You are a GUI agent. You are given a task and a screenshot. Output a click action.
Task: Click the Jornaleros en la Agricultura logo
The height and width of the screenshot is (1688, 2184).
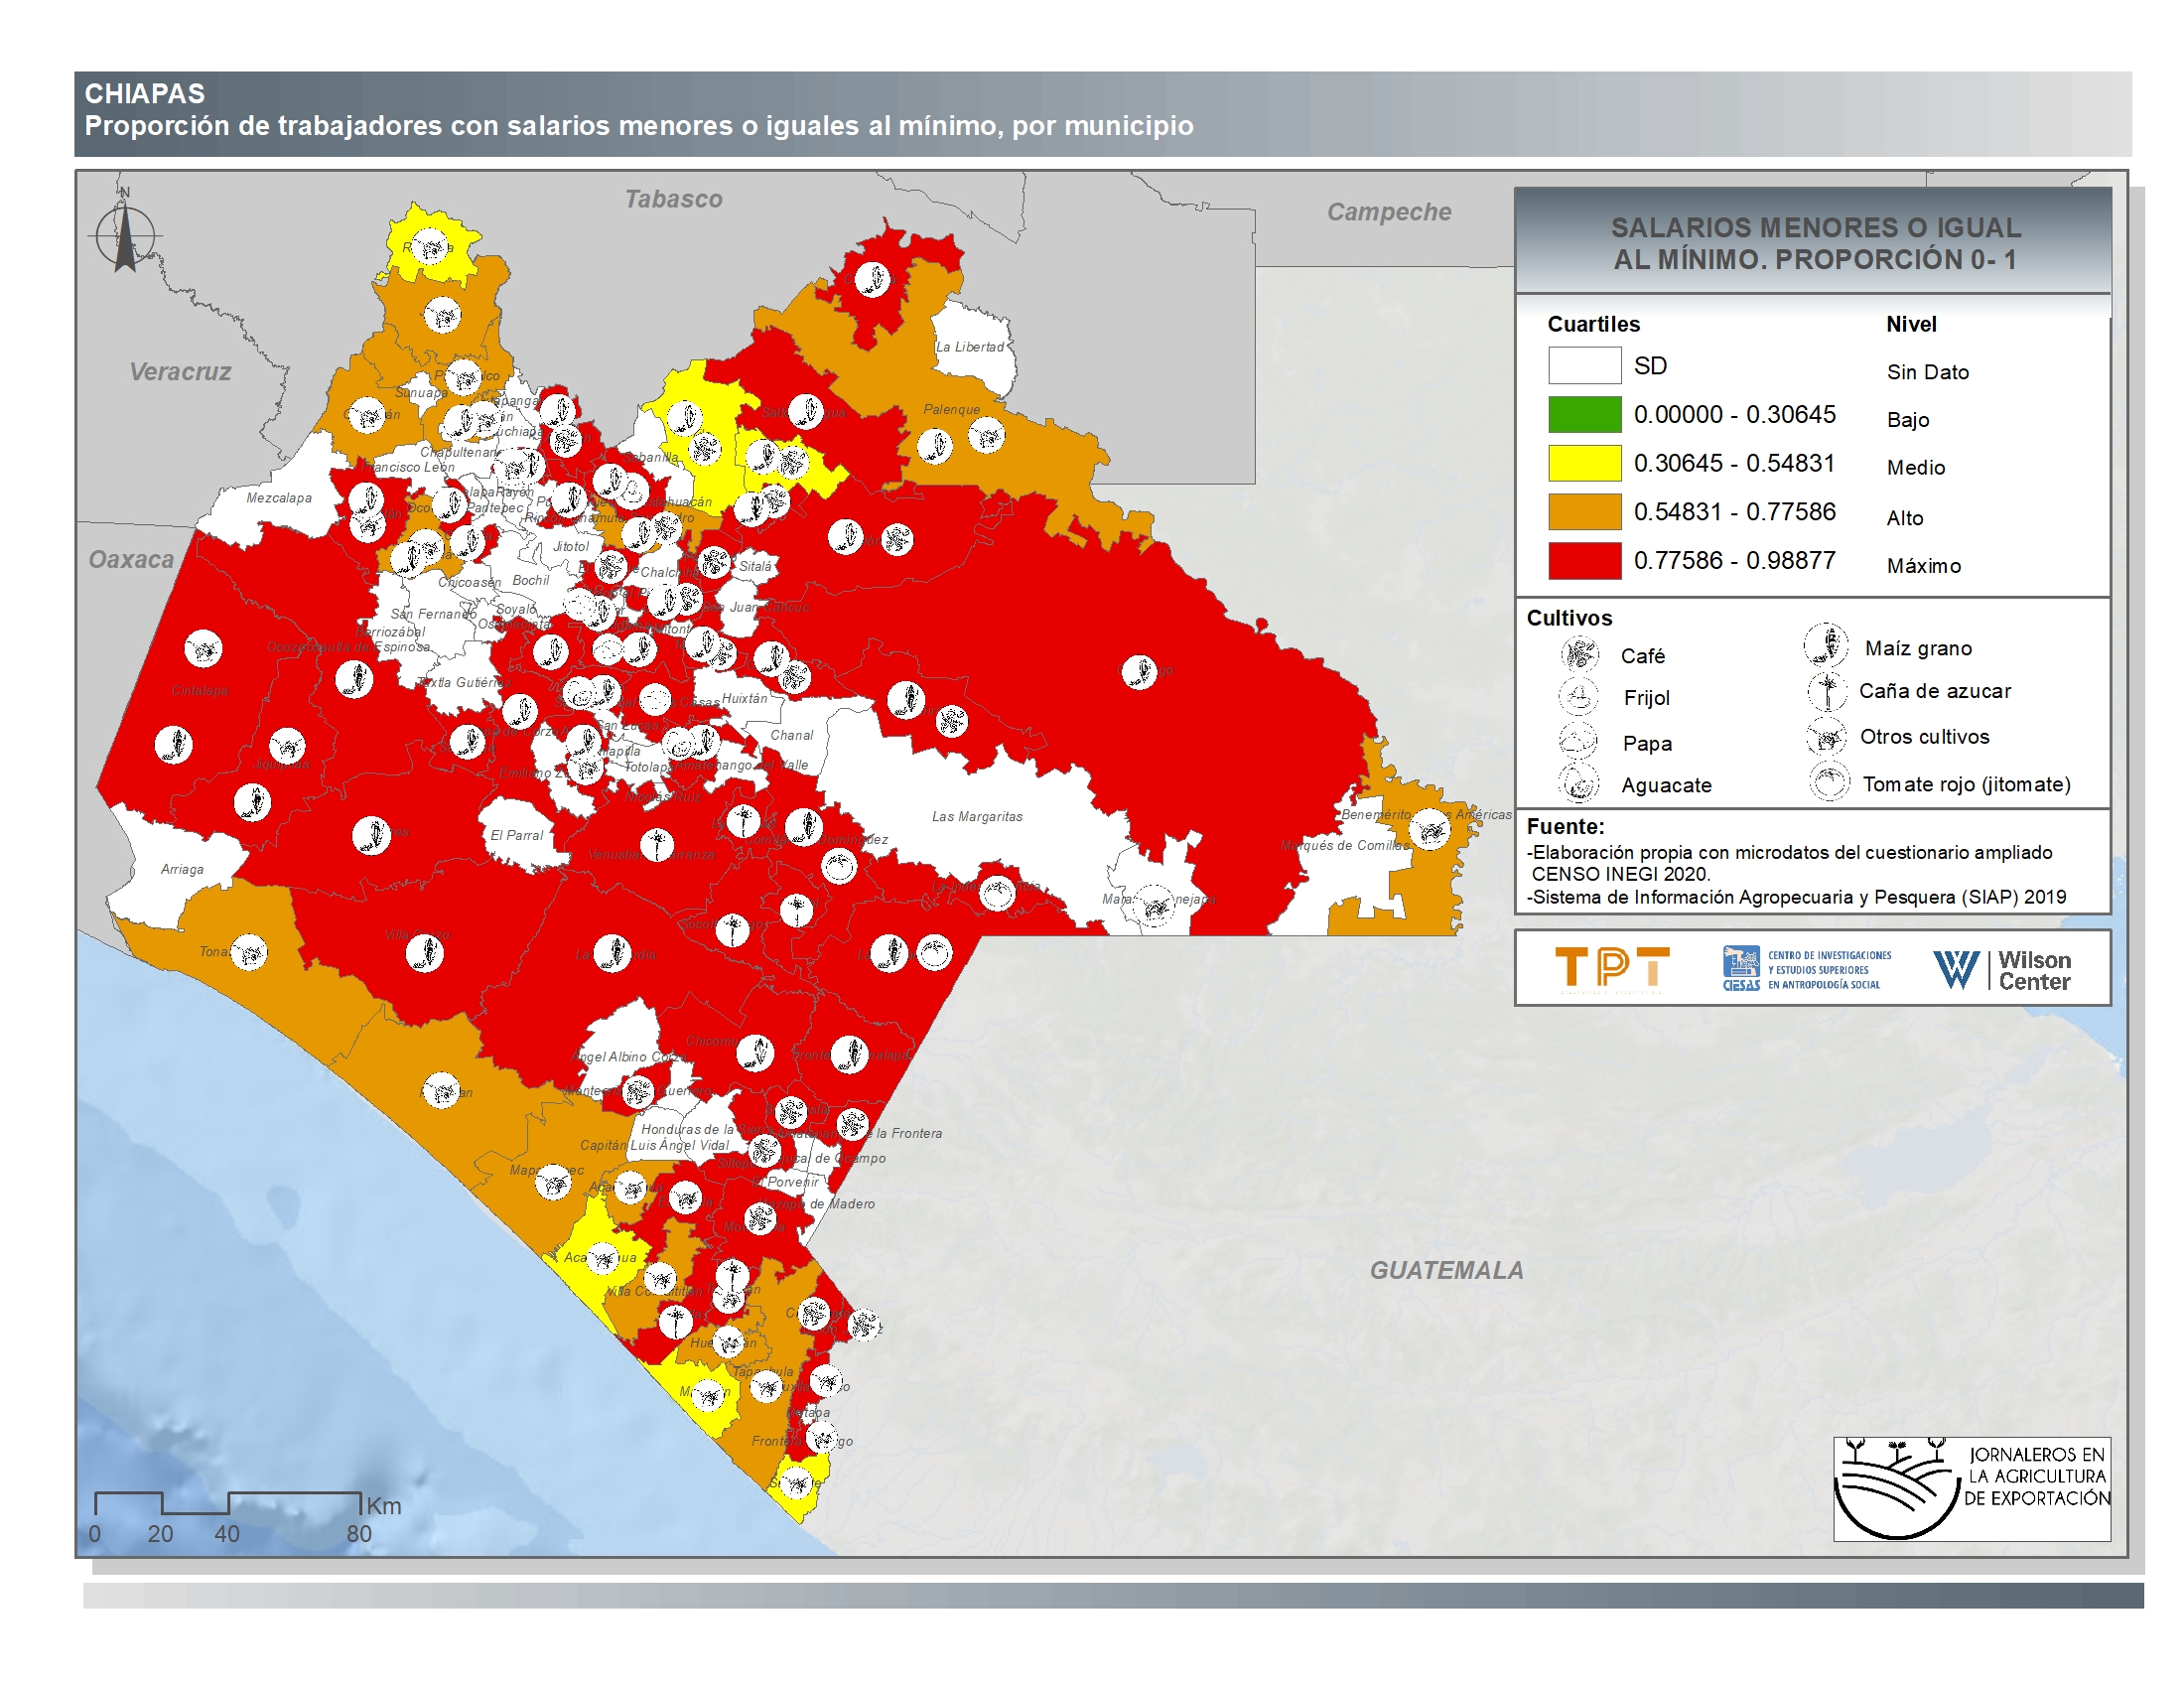point(1971,1487)
